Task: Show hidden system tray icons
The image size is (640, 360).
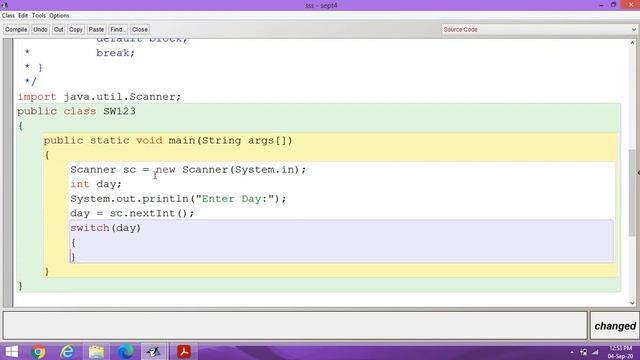Action: point(572,352)
